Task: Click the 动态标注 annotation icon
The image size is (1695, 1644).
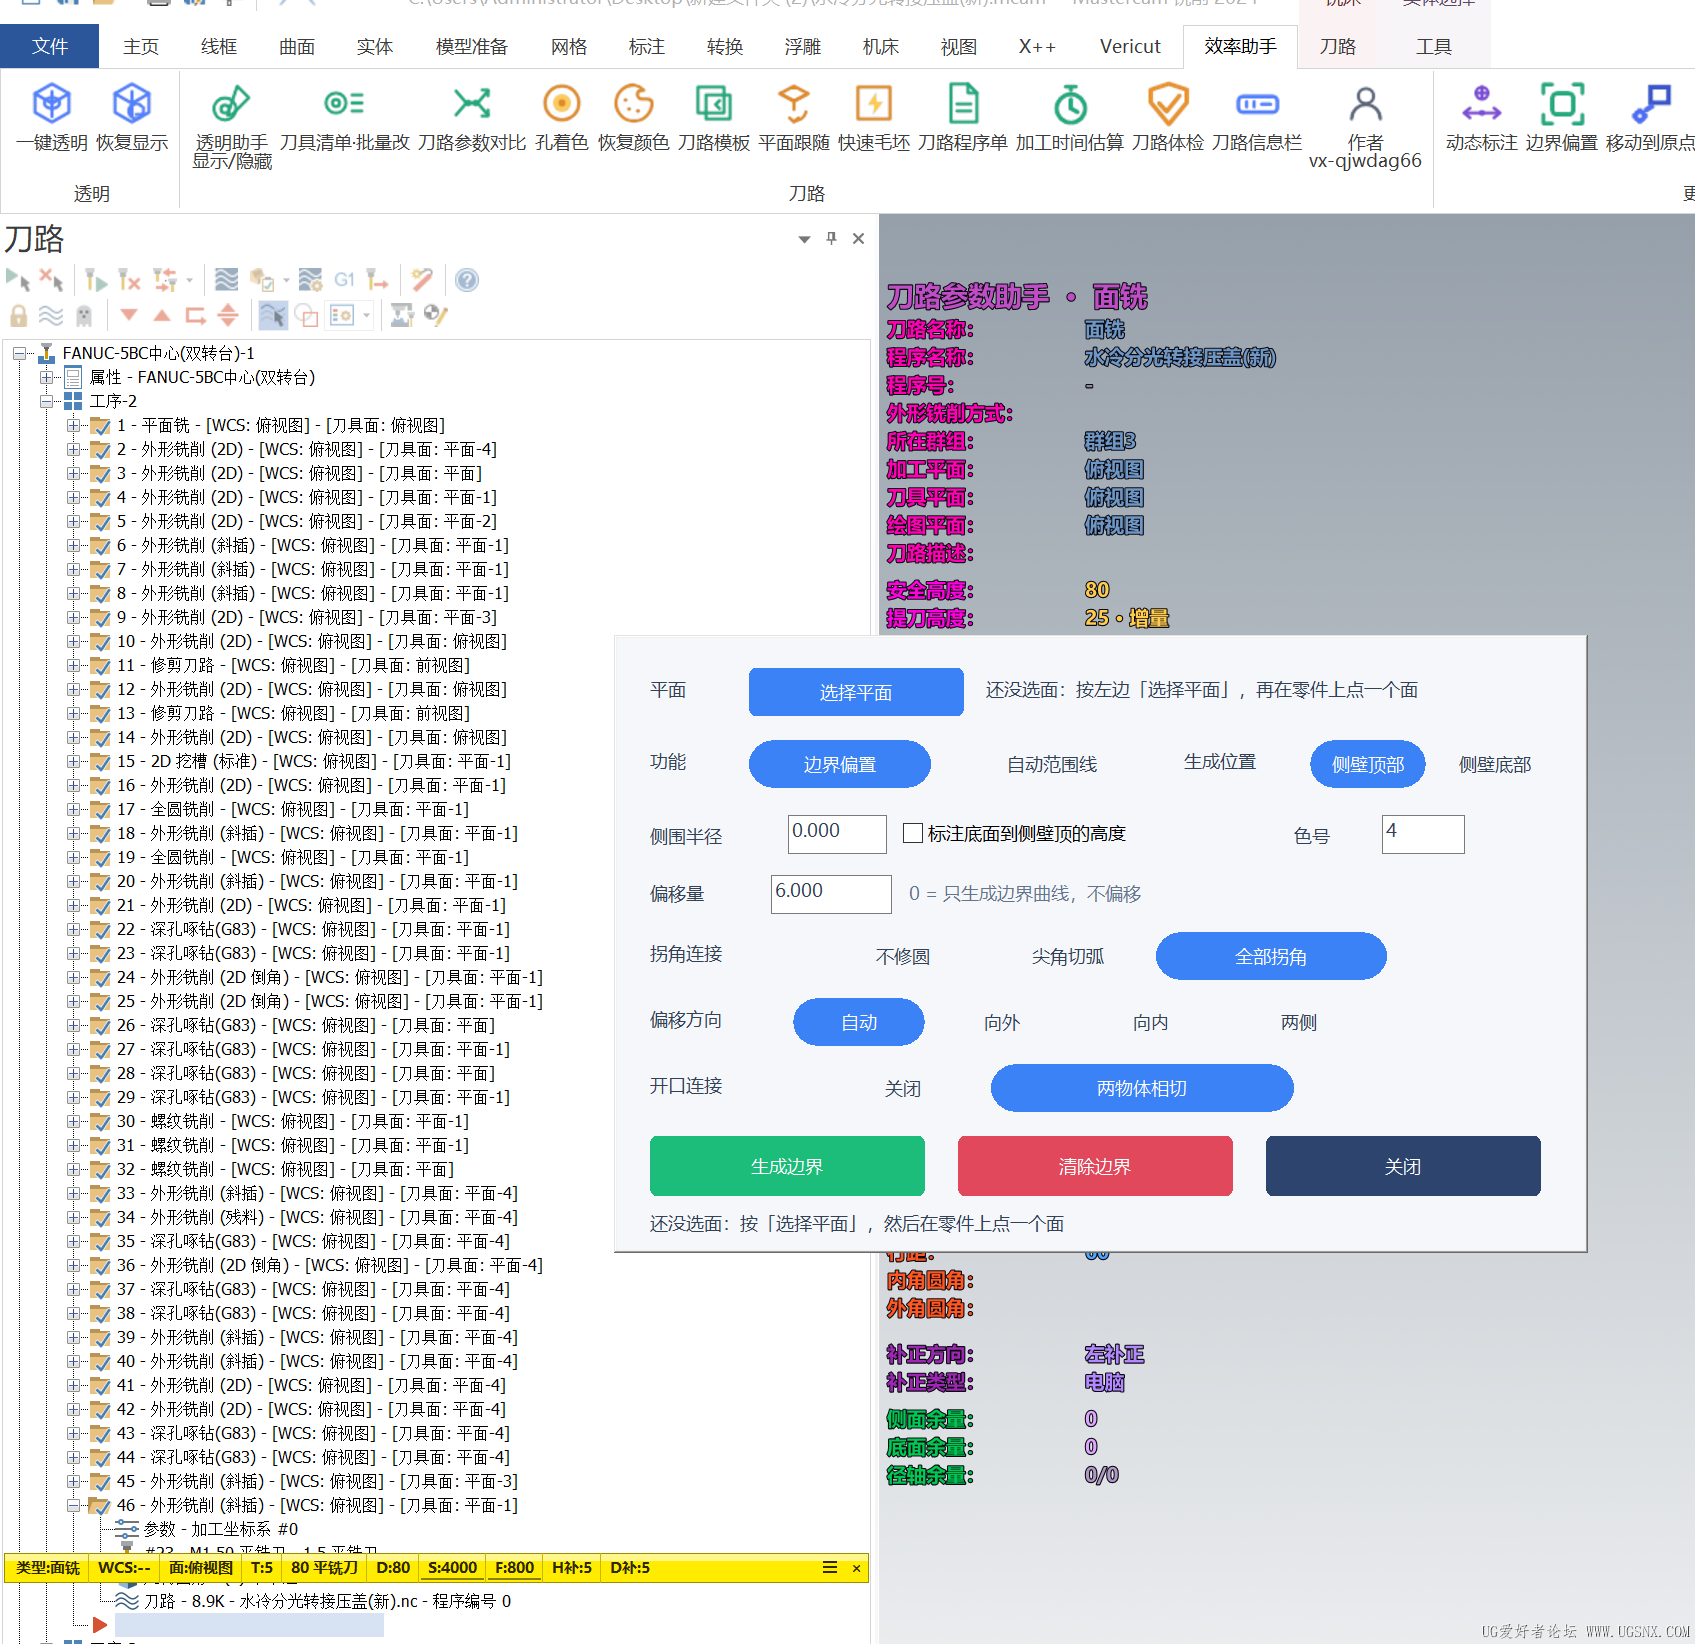Action: click(x=1482, y=104)
